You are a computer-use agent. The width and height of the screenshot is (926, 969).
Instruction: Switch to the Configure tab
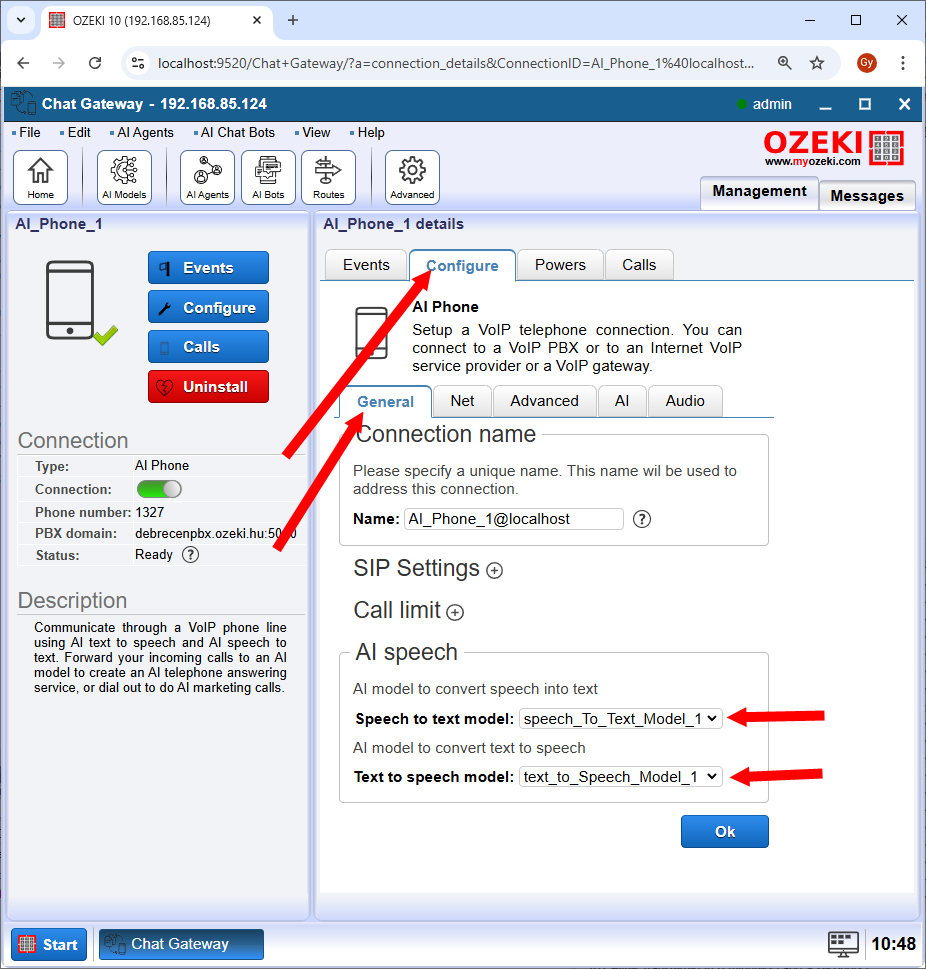click(462, 266)
